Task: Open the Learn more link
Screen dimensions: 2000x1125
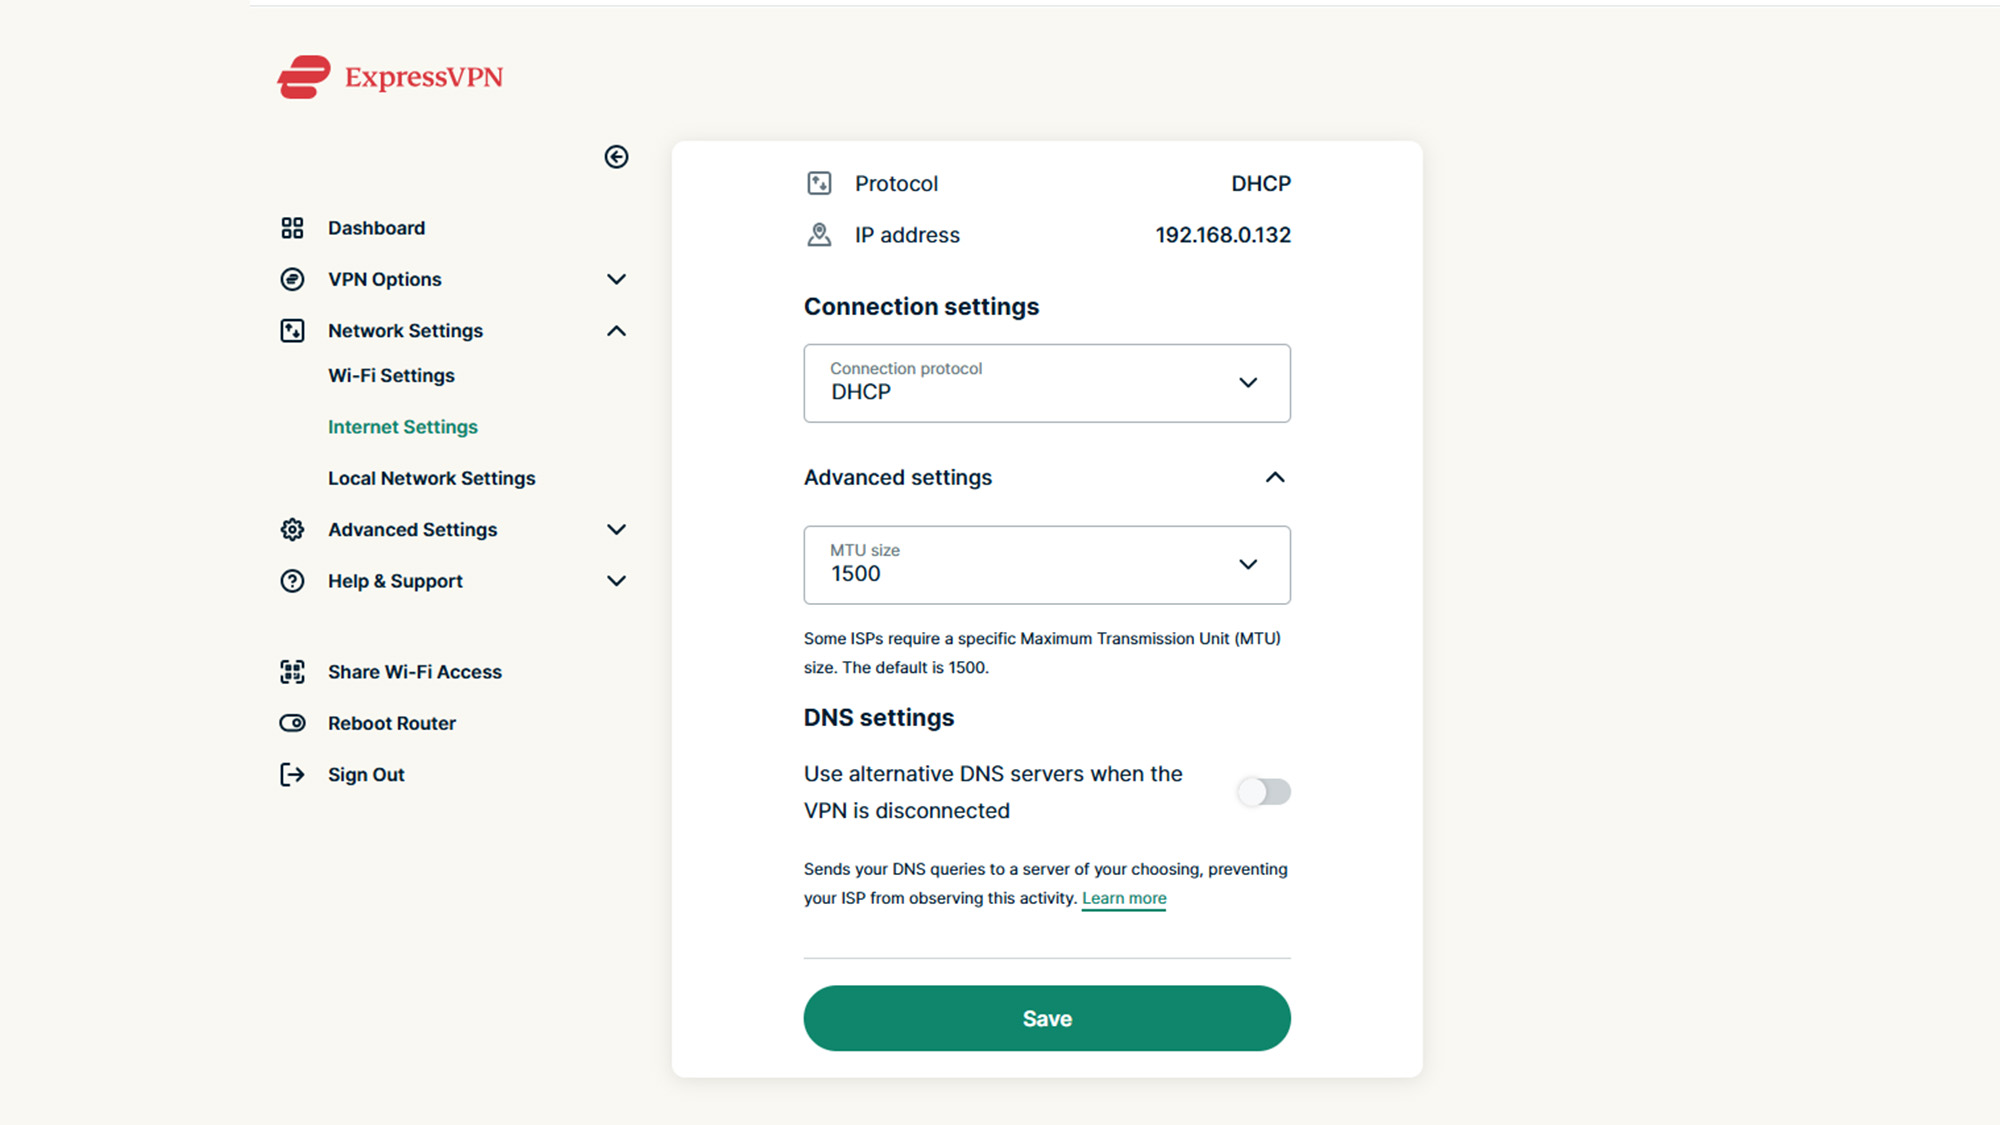Action: (x=1124, y=898)
